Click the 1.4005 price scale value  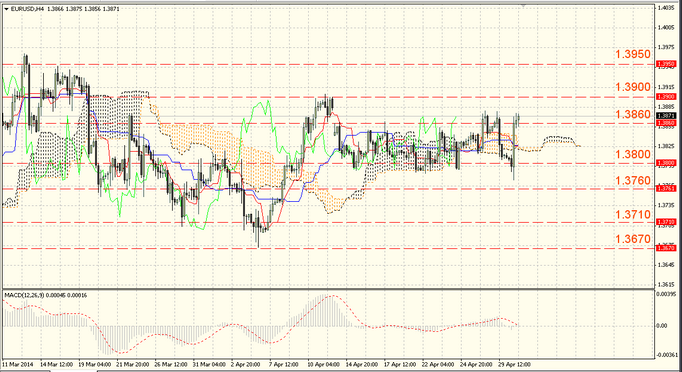pos(666,27)
